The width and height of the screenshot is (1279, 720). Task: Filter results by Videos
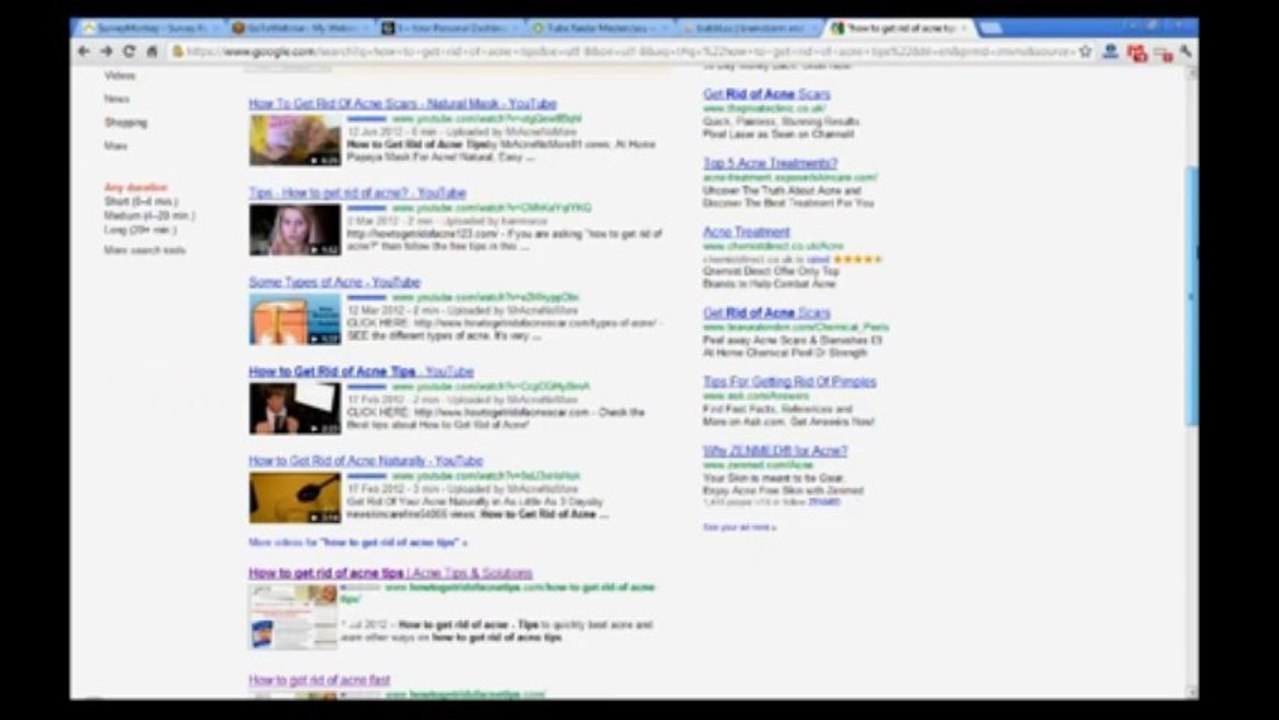pyautogui.click(x=119, y=76)
